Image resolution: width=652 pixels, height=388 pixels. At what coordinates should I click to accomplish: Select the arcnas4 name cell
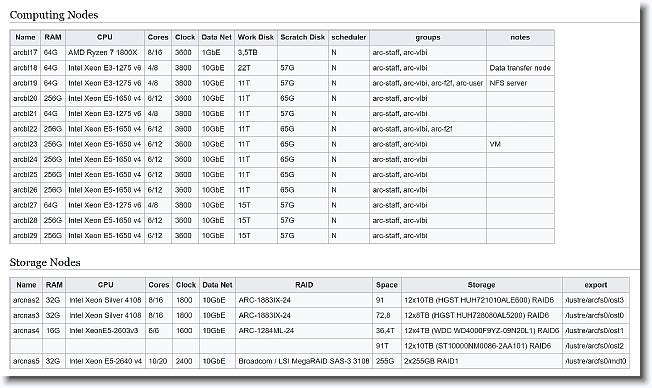(x=26, y=331)
